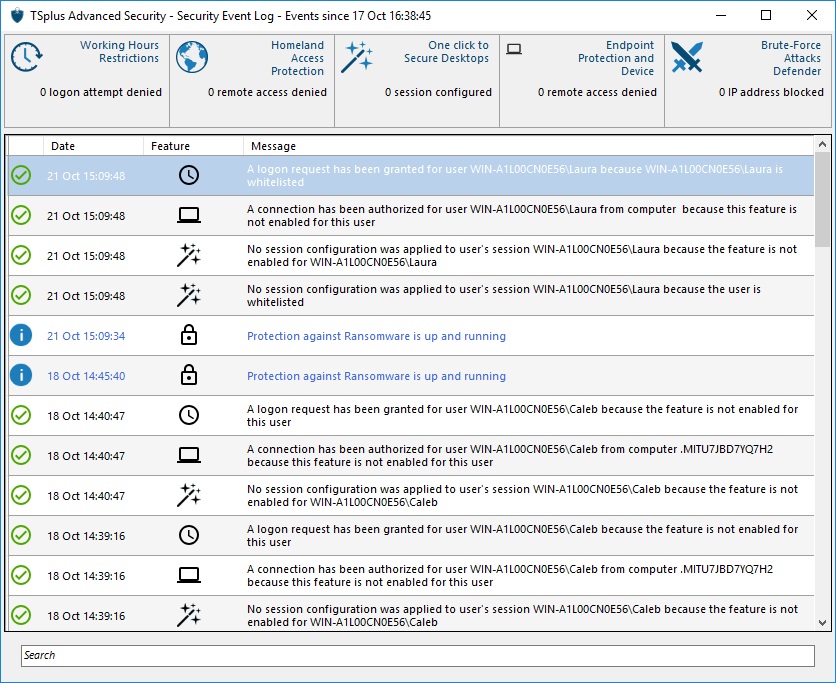
Task: Click wand icon in Laura 'user is whitelisted' session row
Action: [x=189, y=295]
